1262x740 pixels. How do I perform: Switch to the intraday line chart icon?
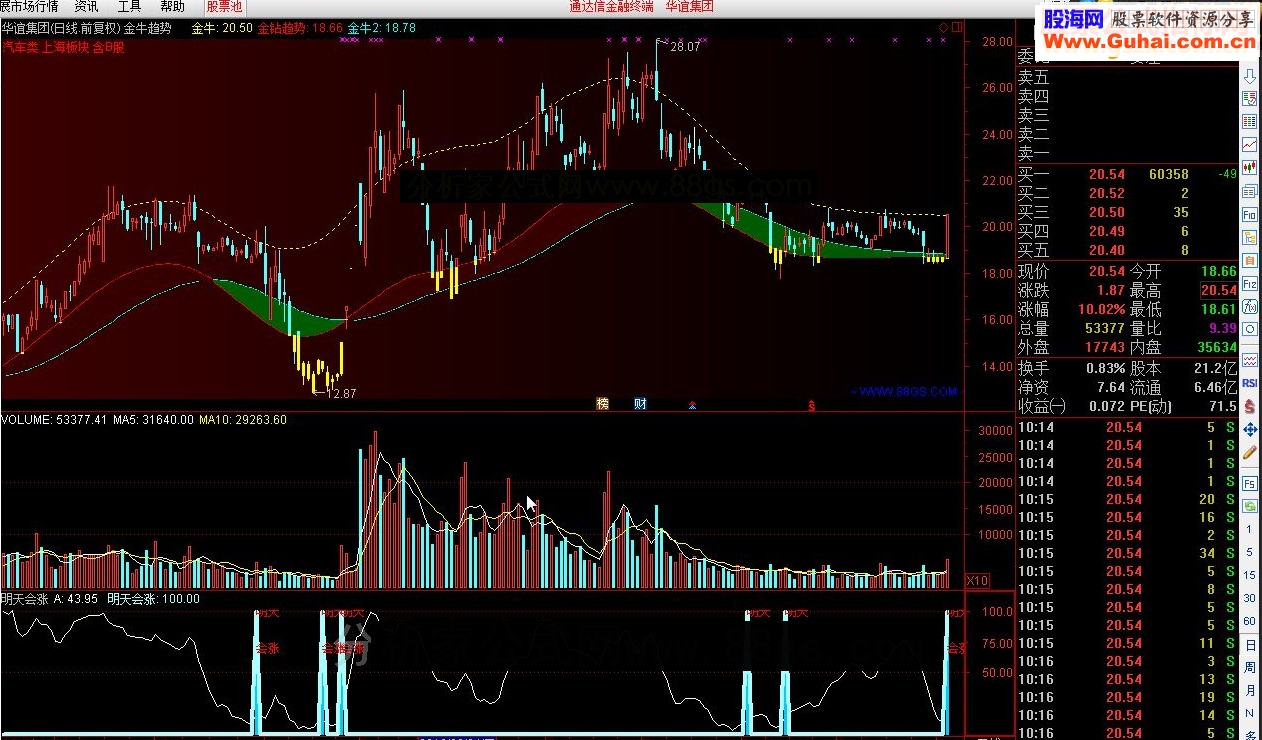pos(1250,144)
